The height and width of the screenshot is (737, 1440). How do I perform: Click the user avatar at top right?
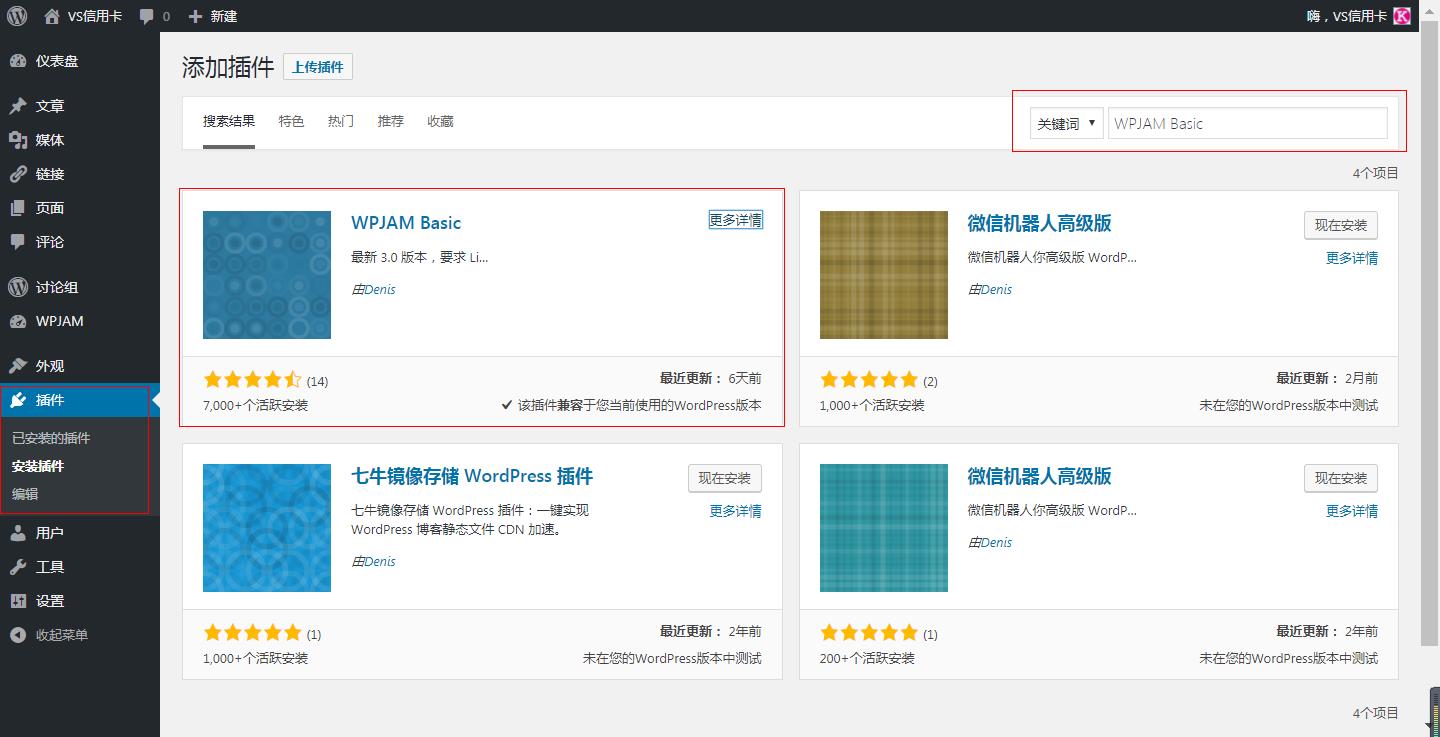pos(1402,16)
